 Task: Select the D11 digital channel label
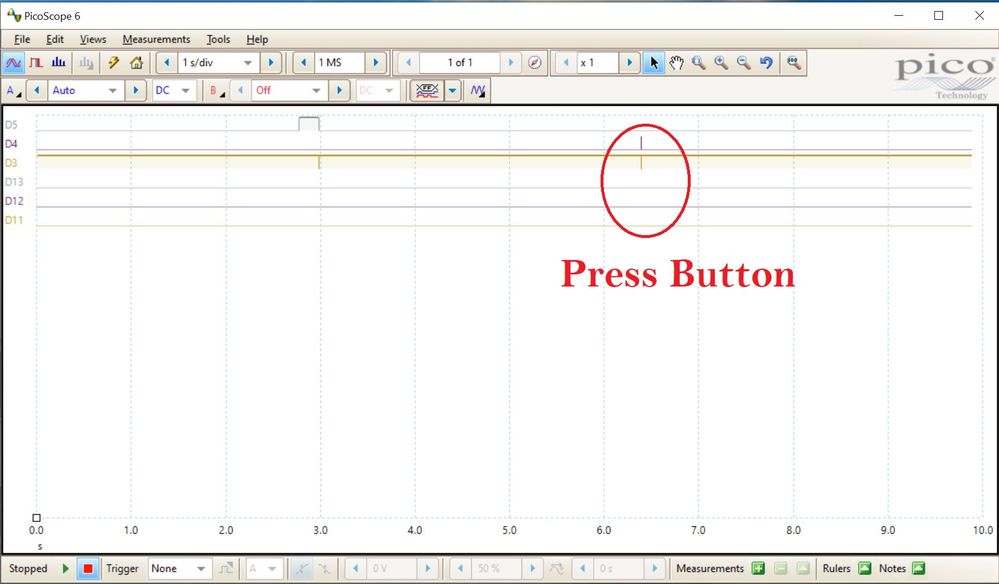coord(14,220)
